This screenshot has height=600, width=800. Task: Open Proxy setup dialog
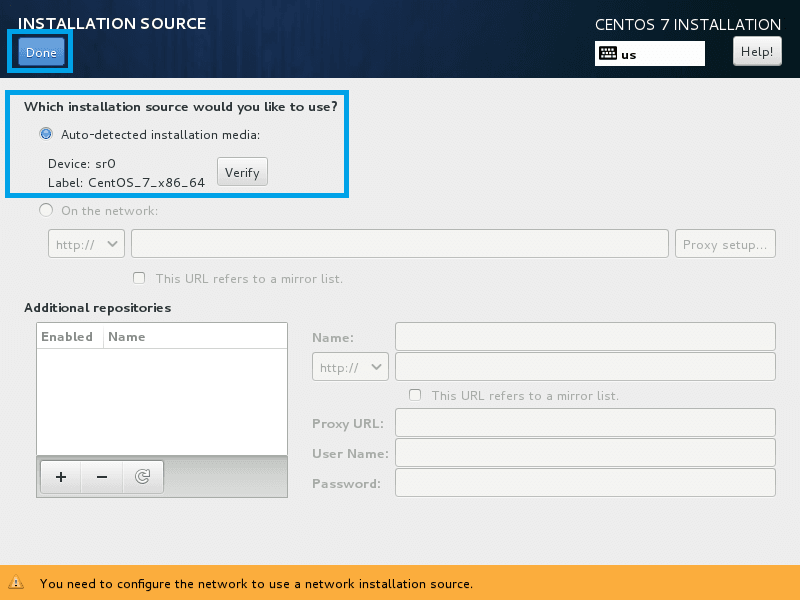(x=725, y=244)
